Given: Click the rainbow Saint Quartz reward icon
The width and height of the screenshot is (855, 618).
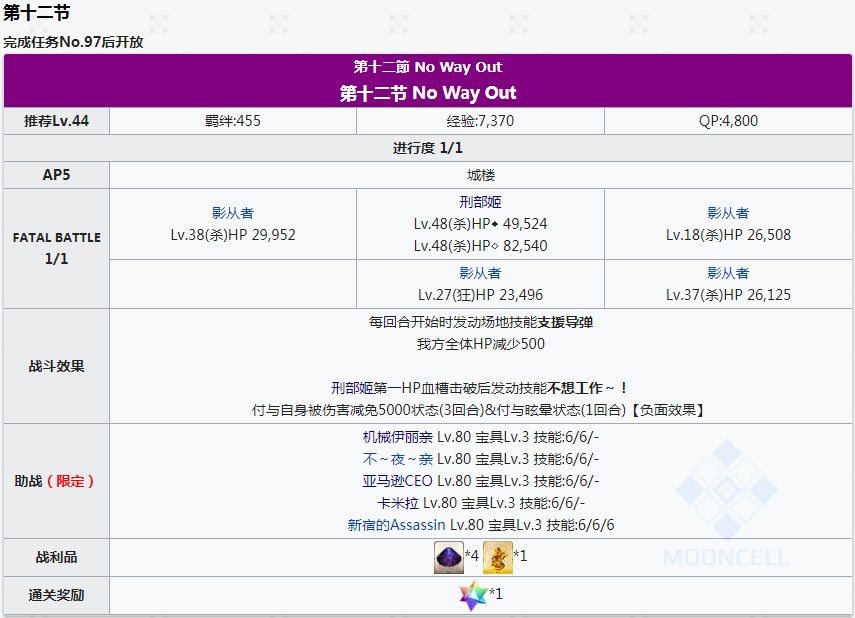Looking at the screenshot, I should pos(472,596).
